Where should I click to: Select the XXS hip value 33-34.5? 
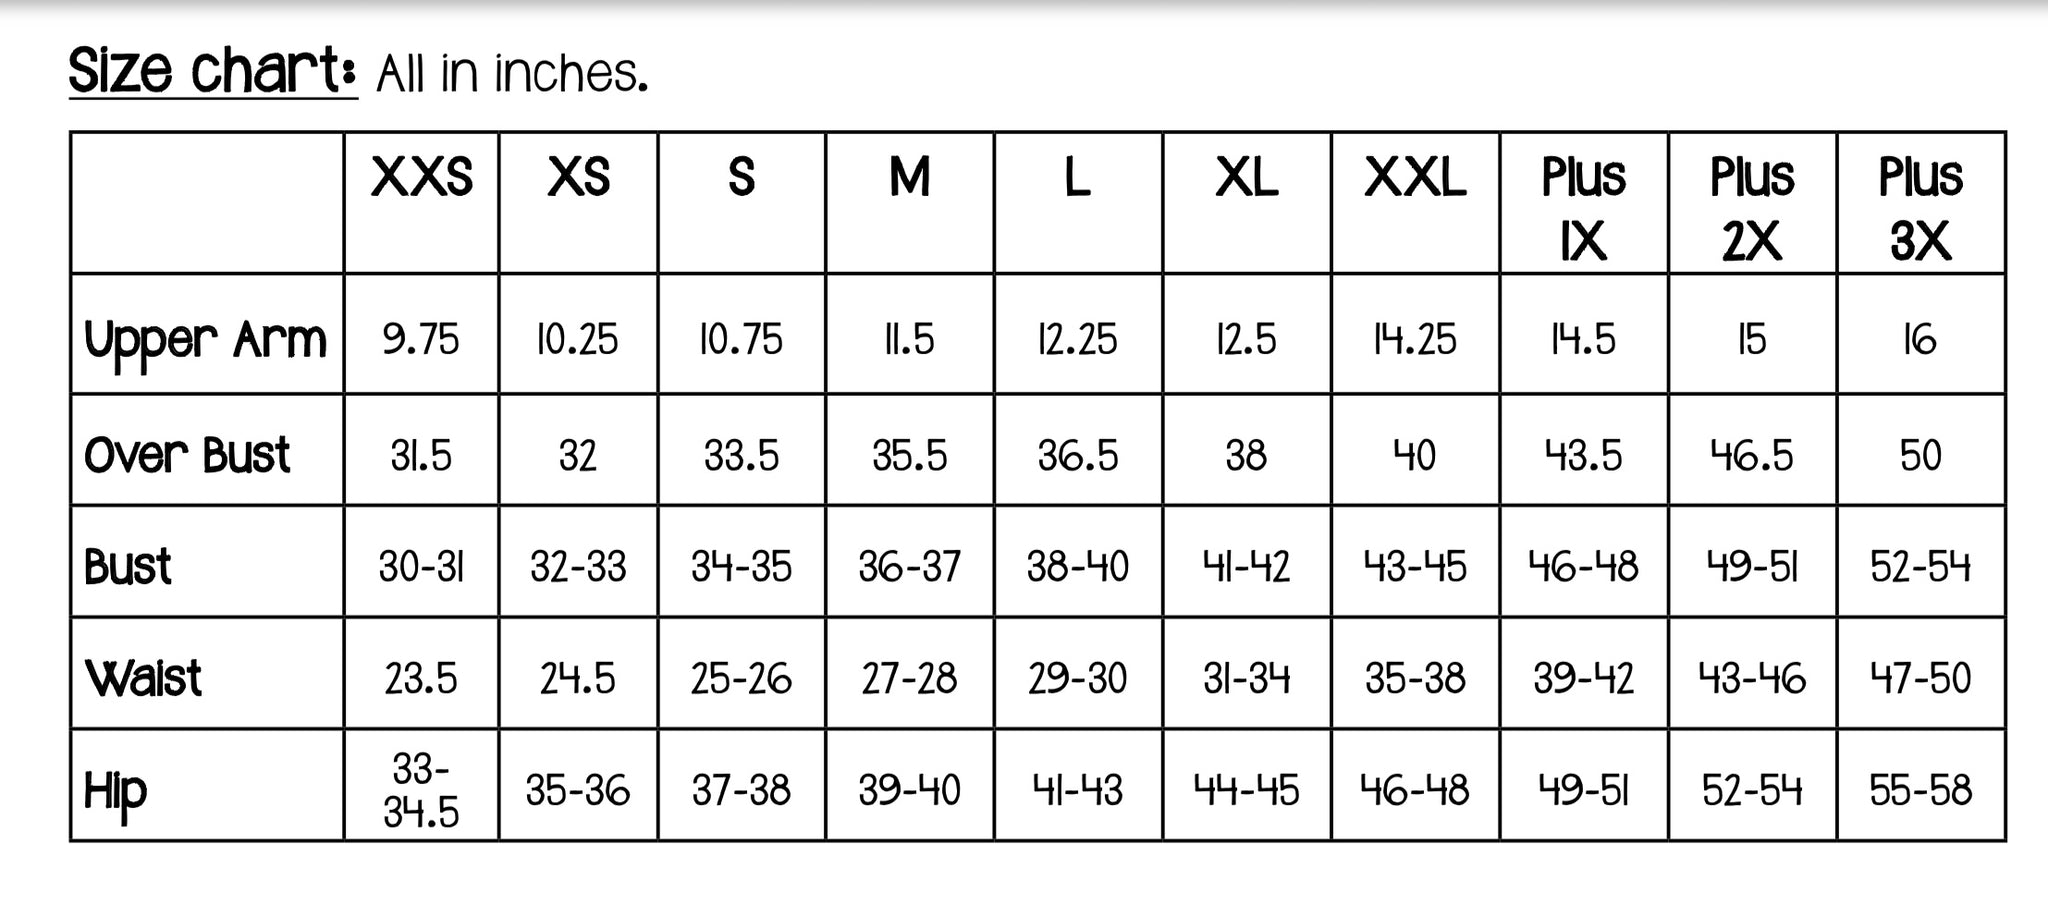[x=421, y=790]
